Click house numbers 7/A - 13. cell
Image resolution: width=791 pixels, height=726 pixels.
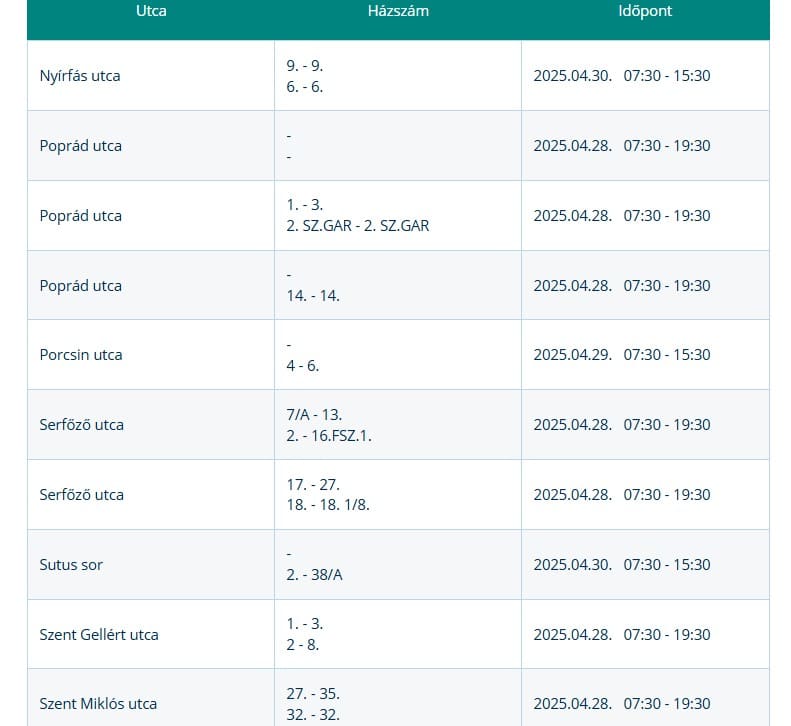click(315, 414)
